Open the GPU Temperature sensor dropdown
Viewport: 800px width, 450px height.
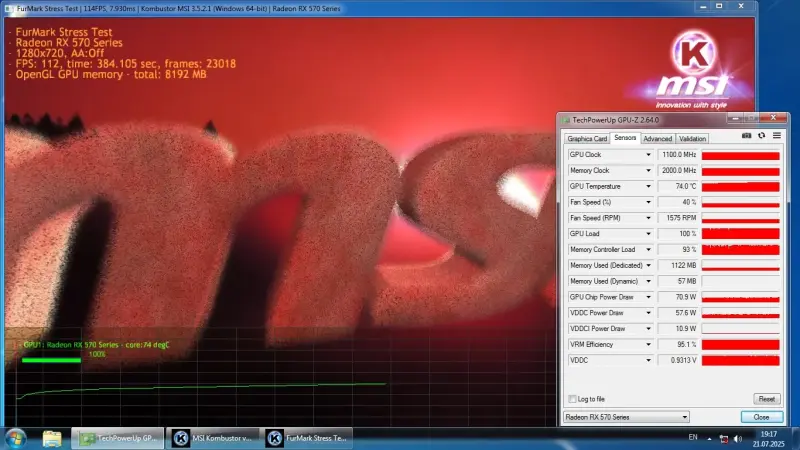[x=648, y=186]
